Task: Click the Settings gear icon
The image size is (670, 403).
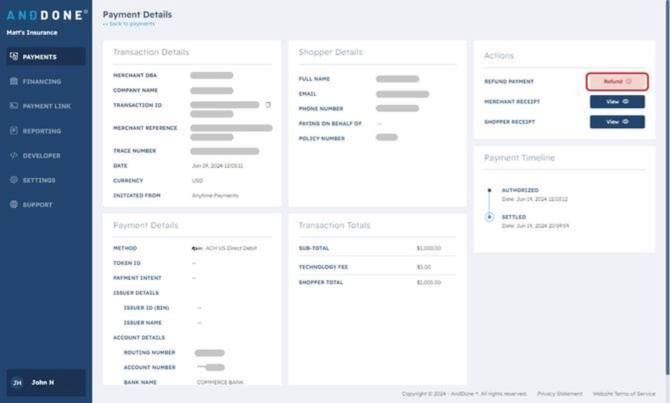Action: (14, 180)
